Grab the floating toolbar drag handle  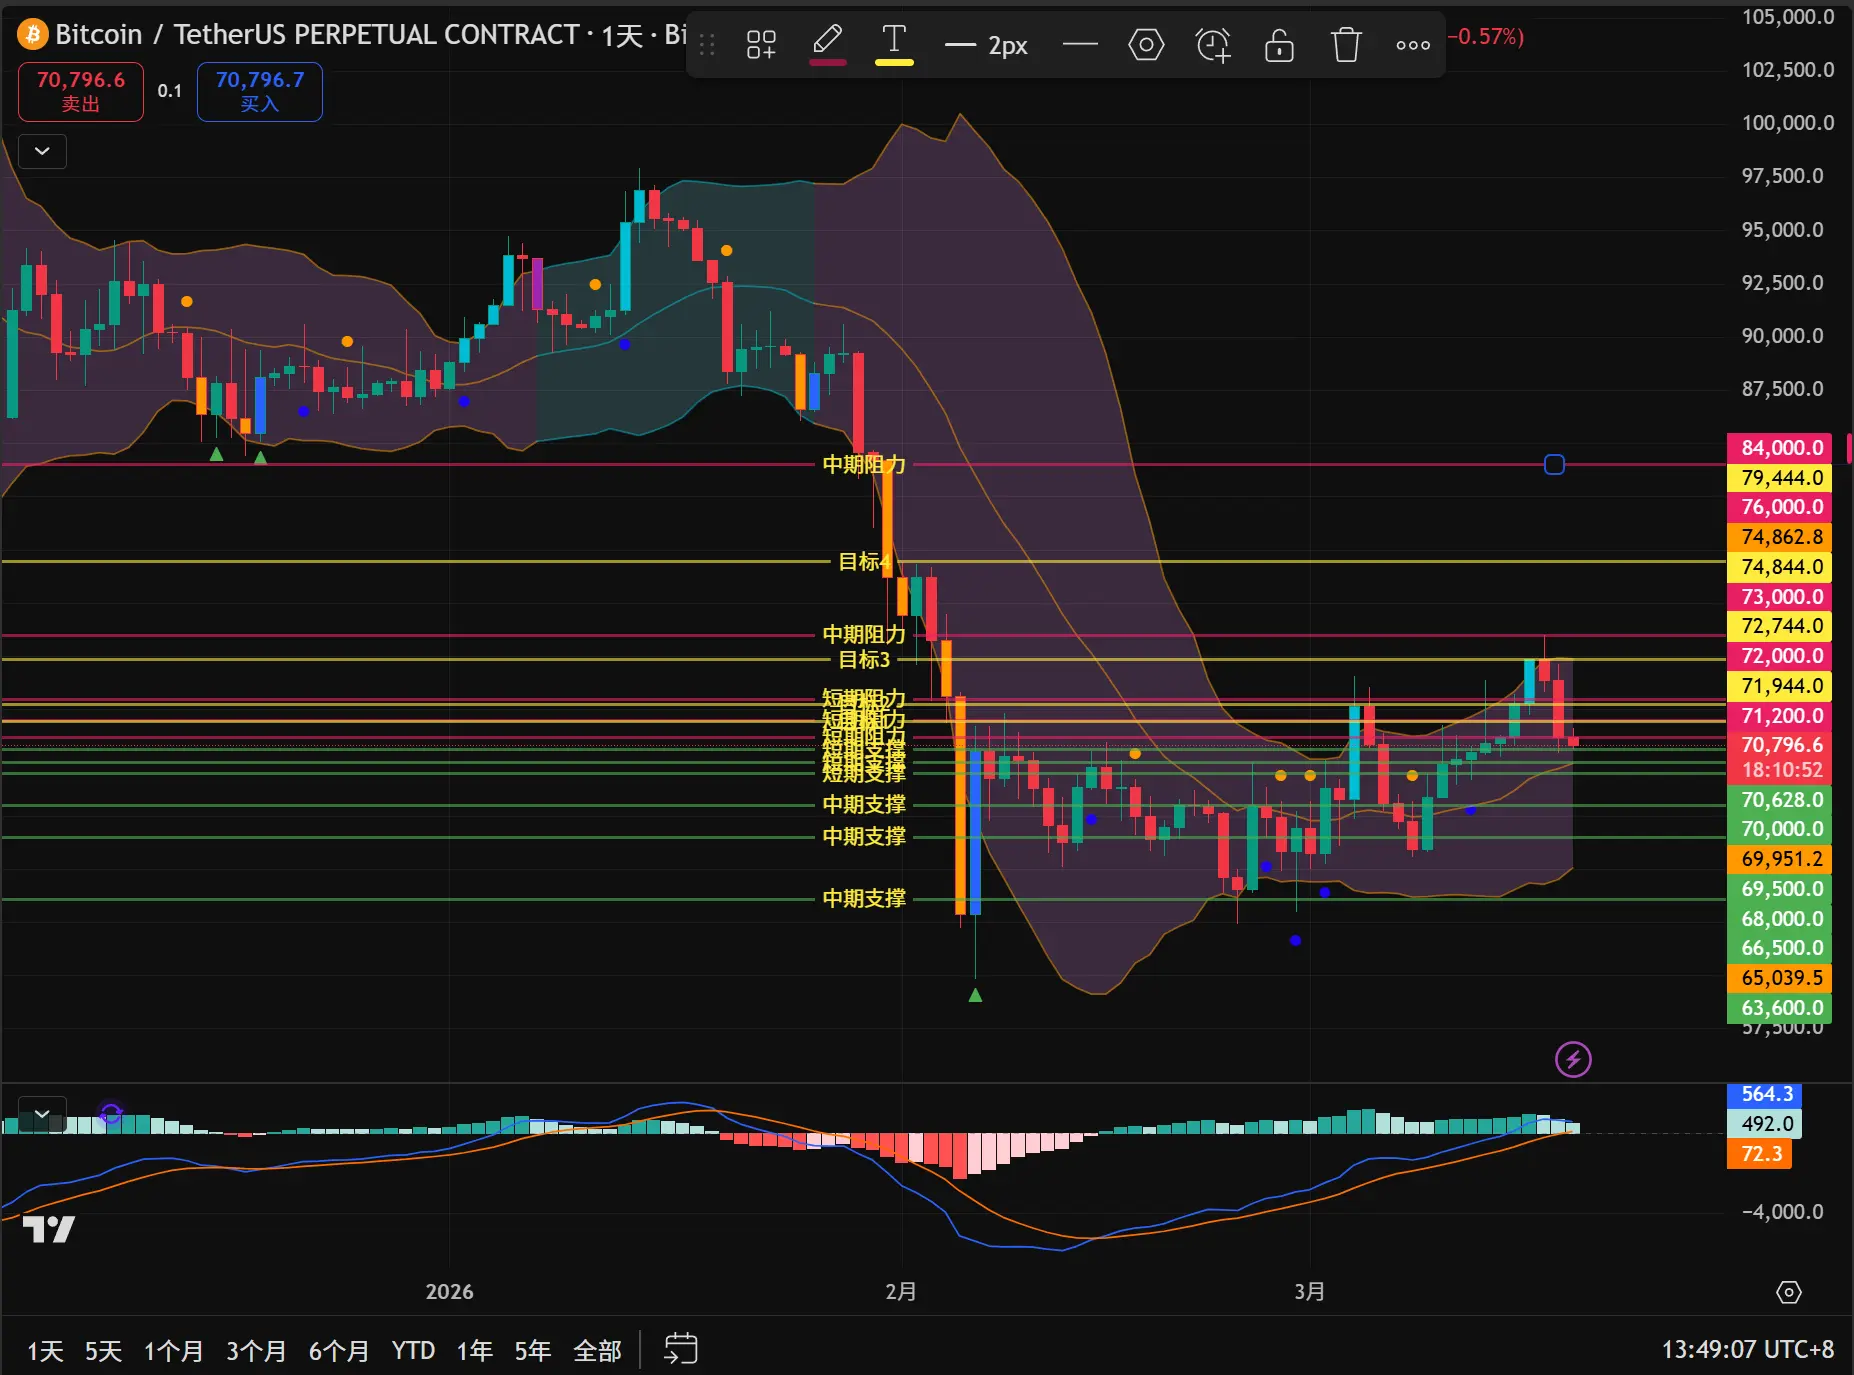point(707,45)
